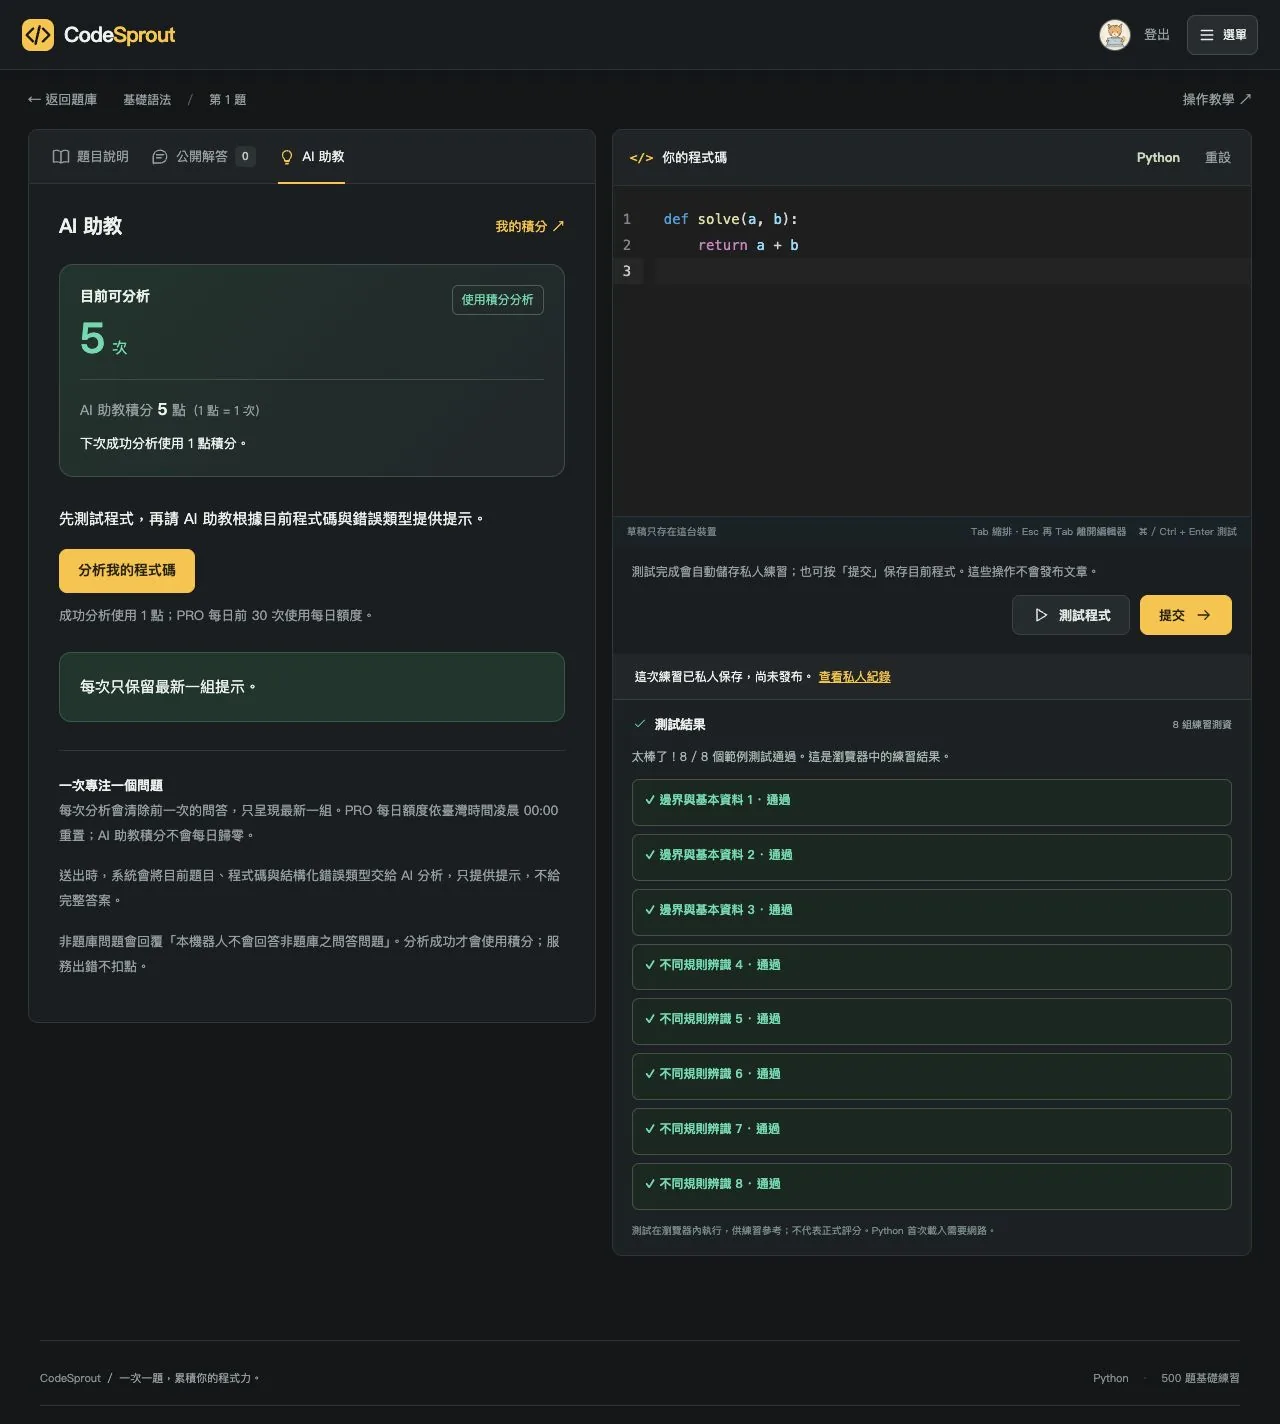Viewport: 1280px width, 1424px height.
Task: Select the 邊界與基本資料 1・通過 result row
Action: (932, 802)
